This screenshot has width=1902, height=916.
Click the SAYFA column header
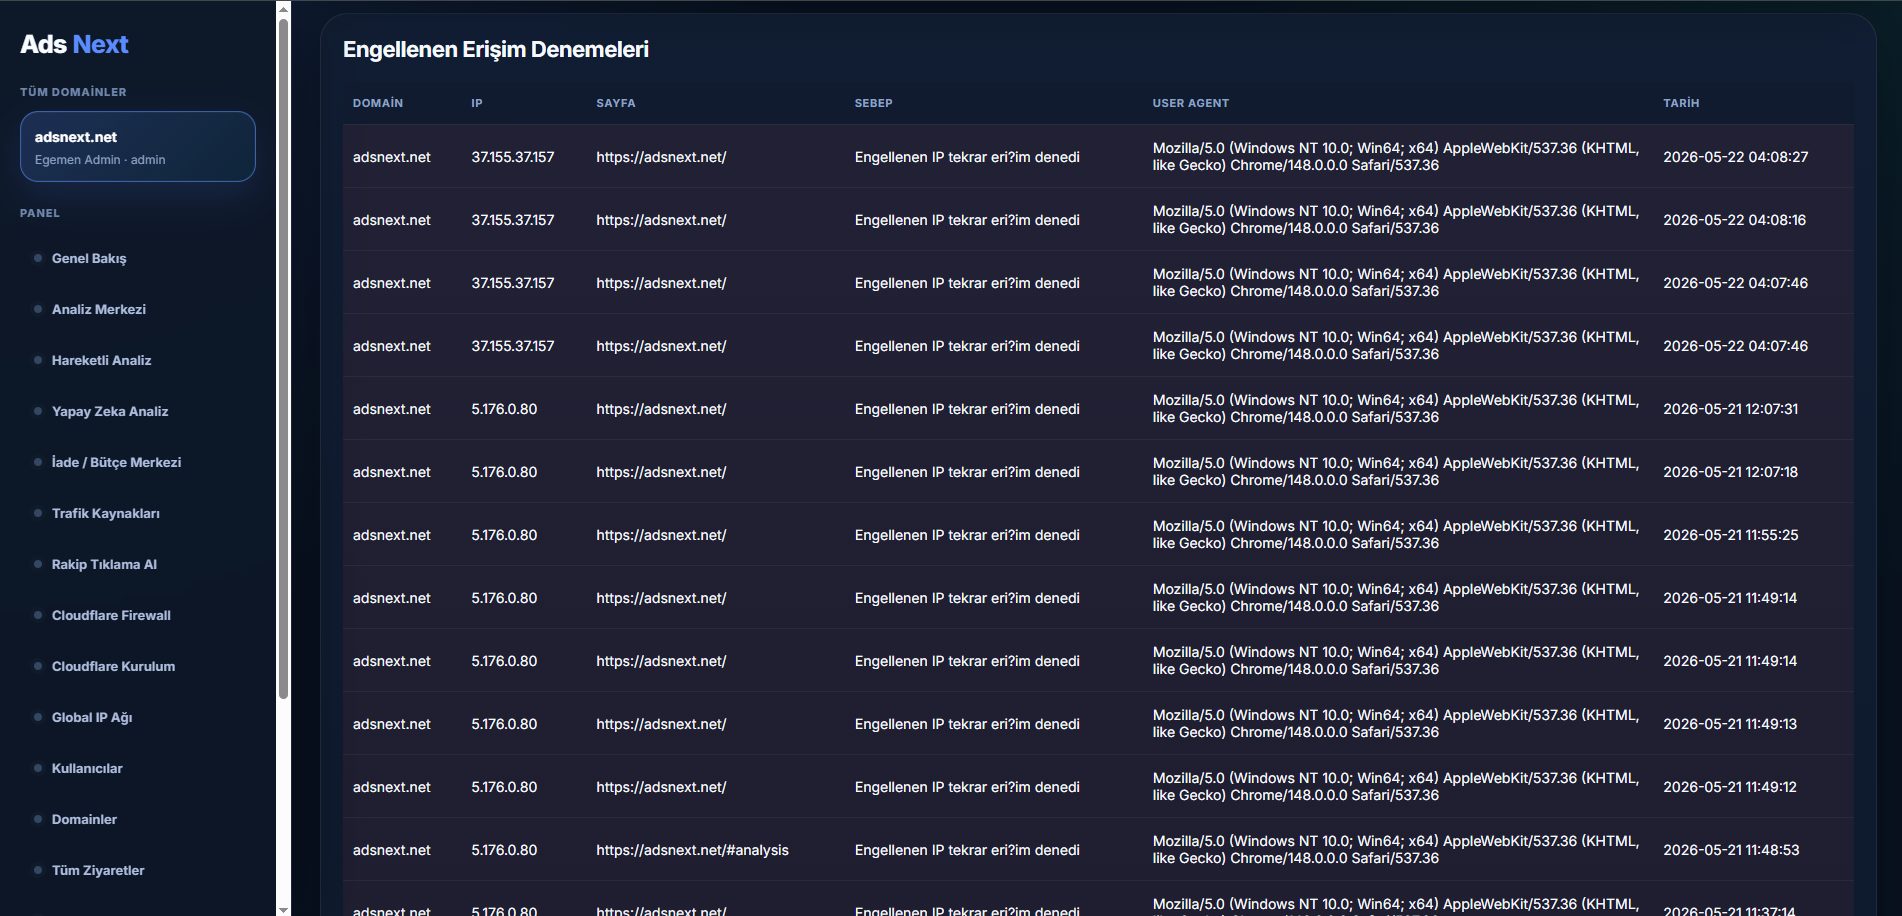[x=616, y=103]
